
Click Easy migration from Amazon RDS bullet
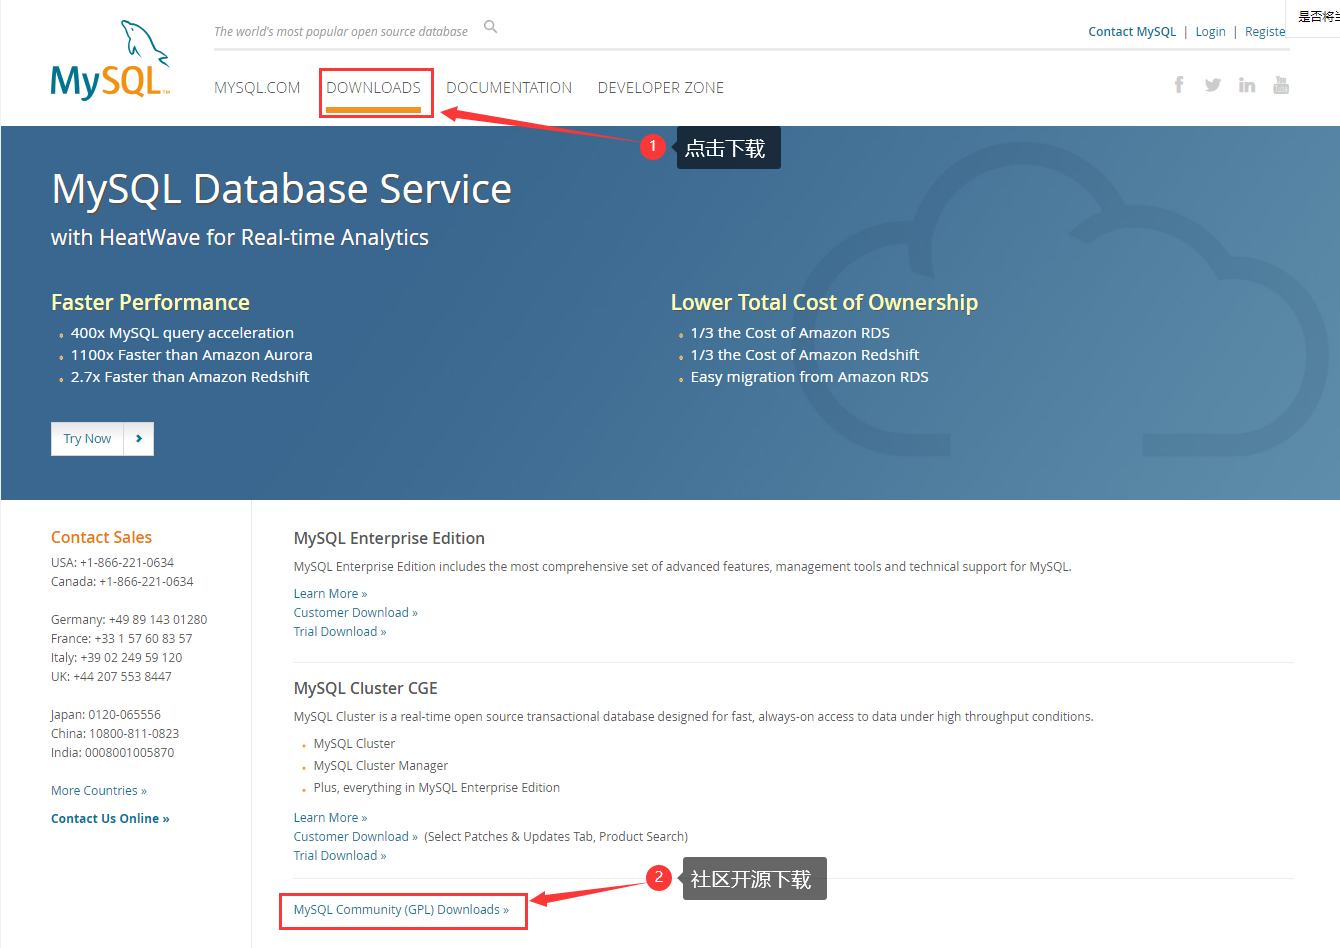tap(809, 377)
